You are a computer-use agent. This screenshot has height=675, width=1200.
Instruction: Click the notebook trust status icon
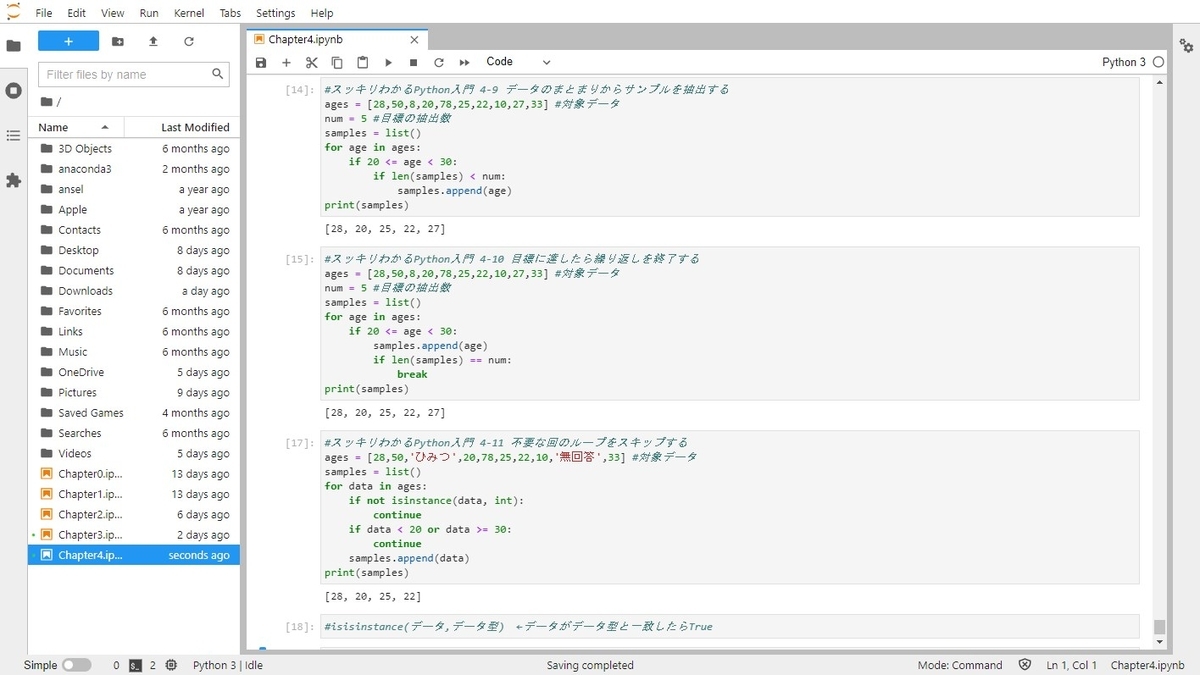[1025, 665]
